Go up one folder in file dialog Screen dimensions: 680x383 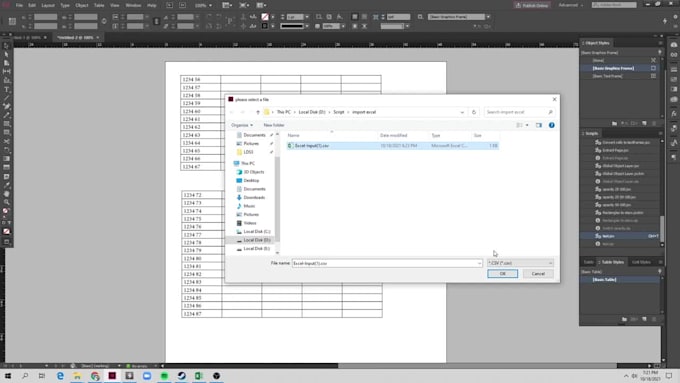[x=258, y=112]
